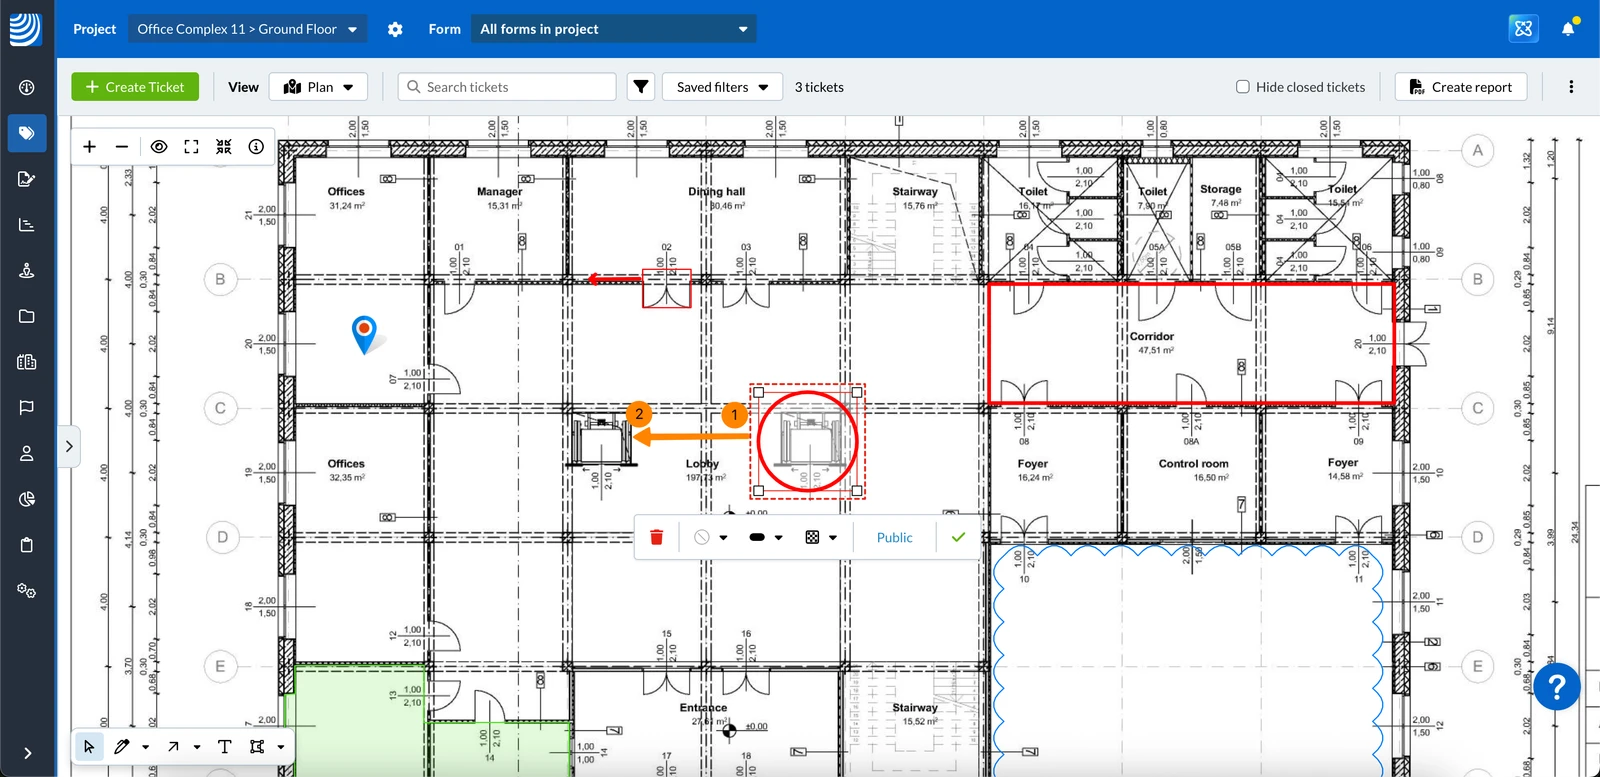Delete selected annotation with red trash
Image resolution: width=1600 pixels, height=777 pixels.
point(657,537)
